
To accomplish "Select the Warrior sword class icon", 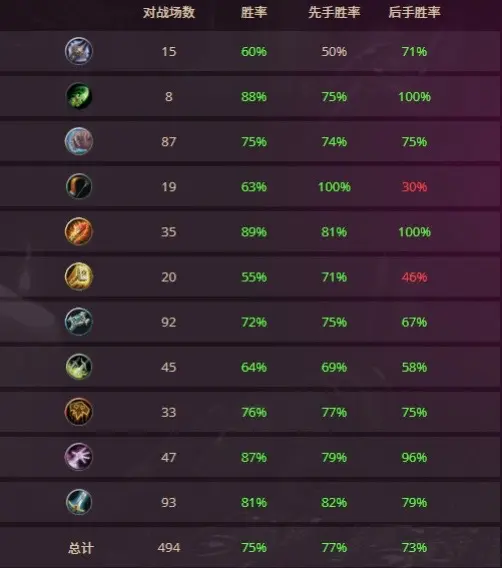I will click(x=79, y=502).
